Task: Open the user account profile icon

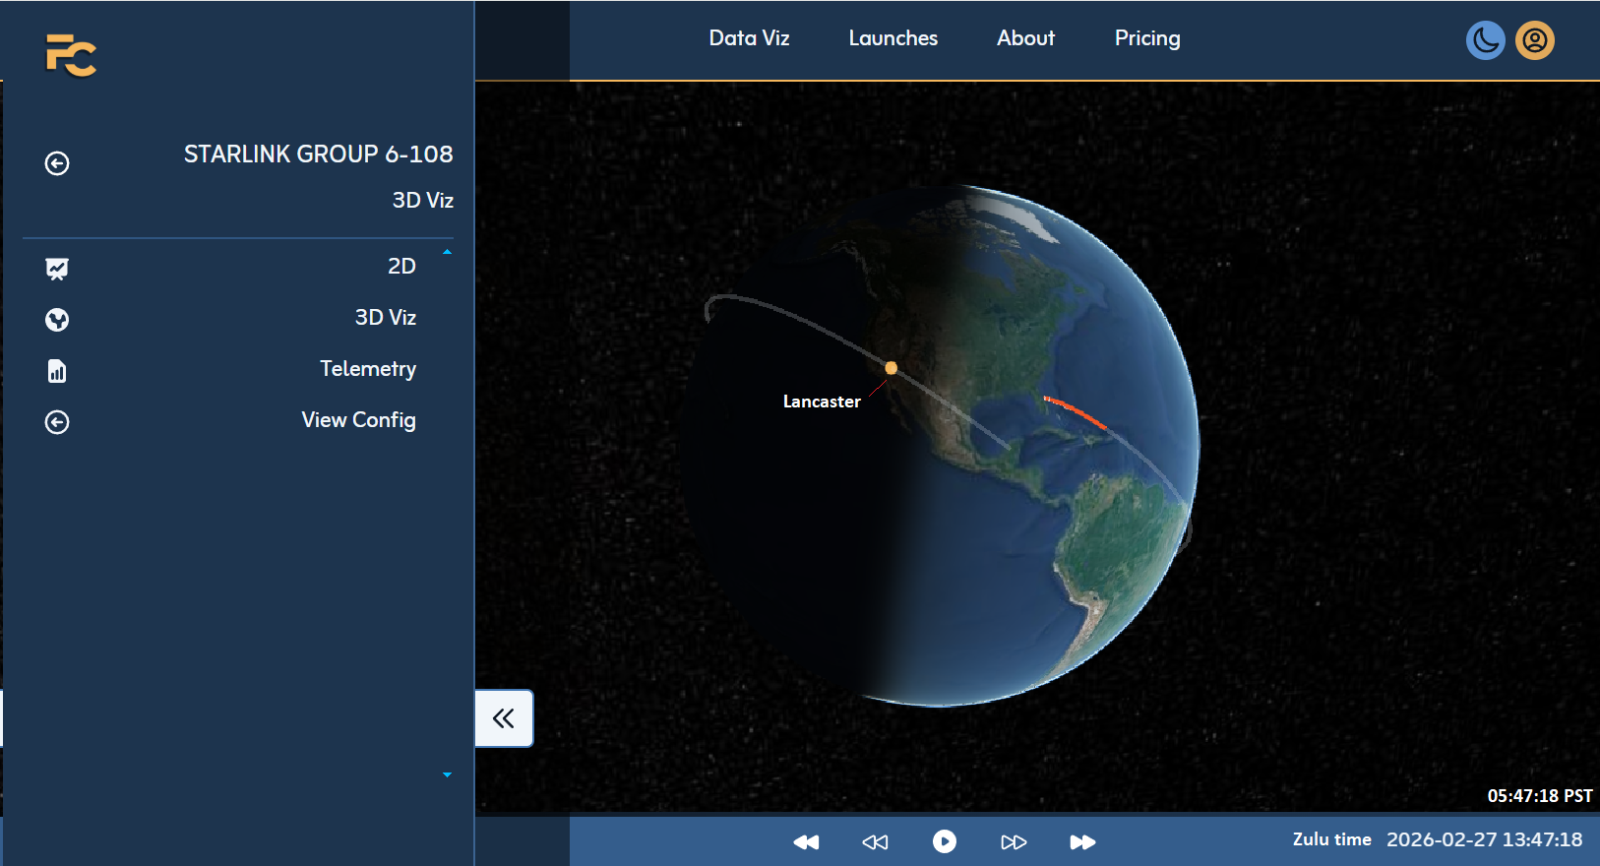Action: coord(1534,41)
